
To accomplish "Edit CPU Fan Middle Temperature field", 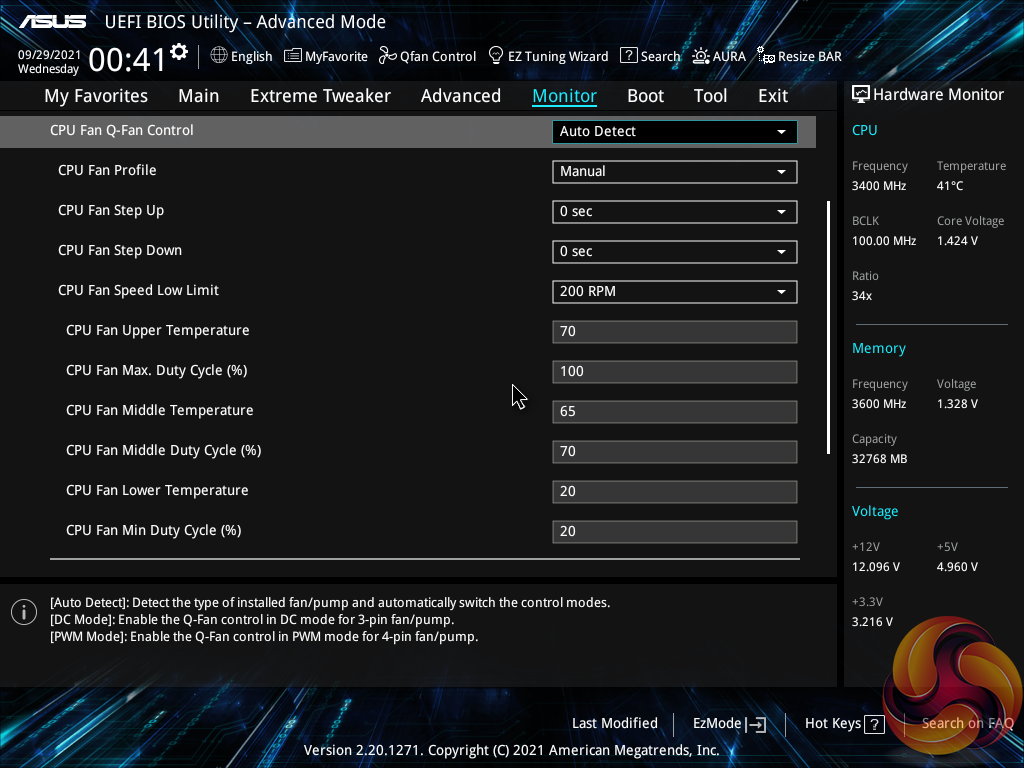I will pos(675,411).
